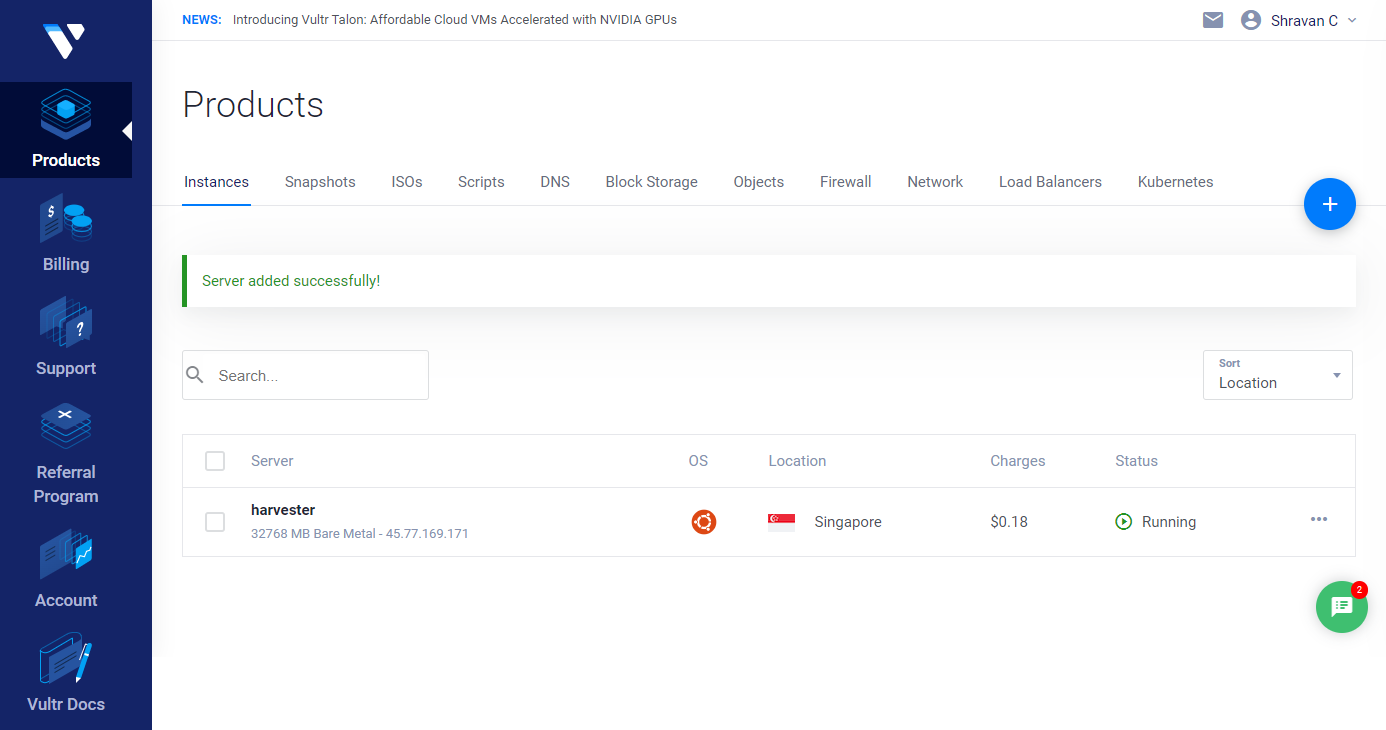
Task: Open the green chat widget
Action: 1341,606
